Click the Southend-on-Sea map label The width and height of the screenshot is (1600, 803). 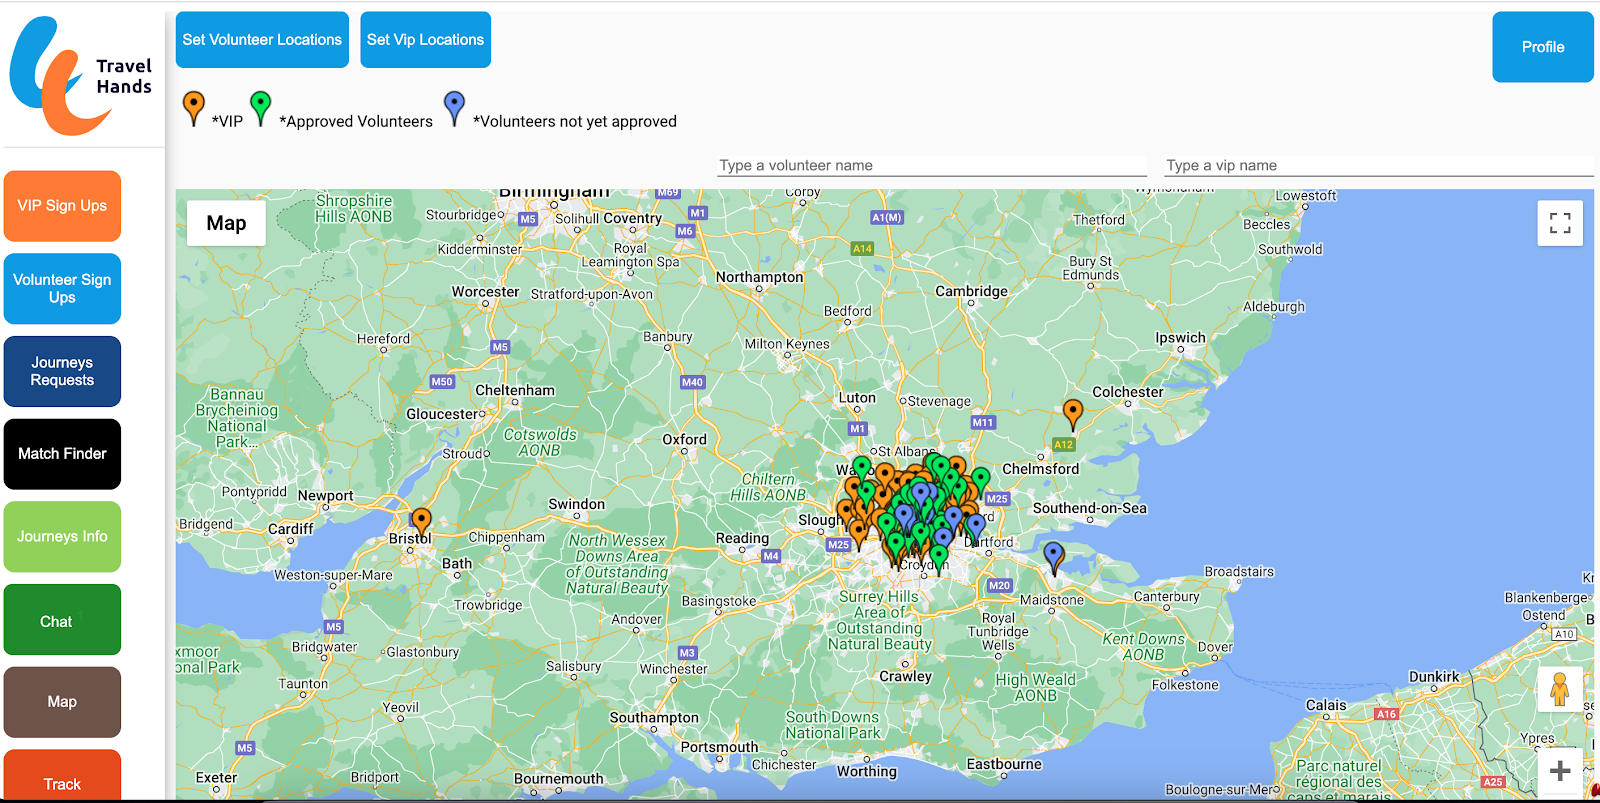click(x=1089, y=508)
